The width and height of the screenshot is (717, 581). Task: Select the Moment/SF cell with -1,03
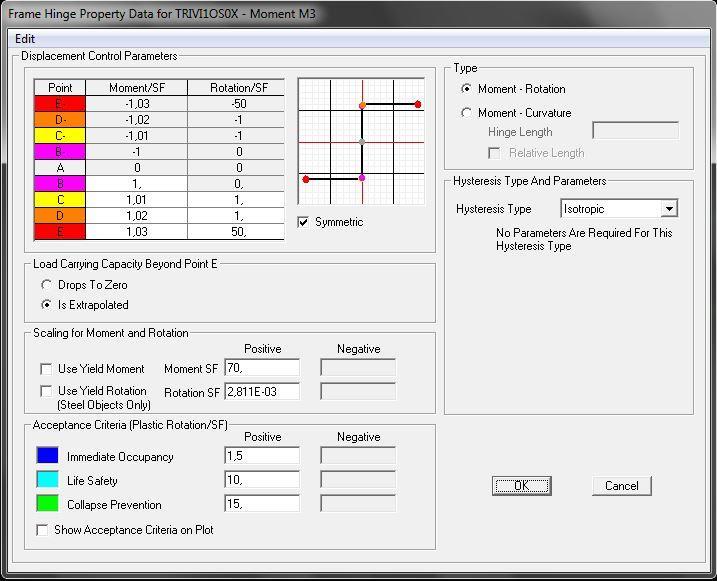coord(136,104)
